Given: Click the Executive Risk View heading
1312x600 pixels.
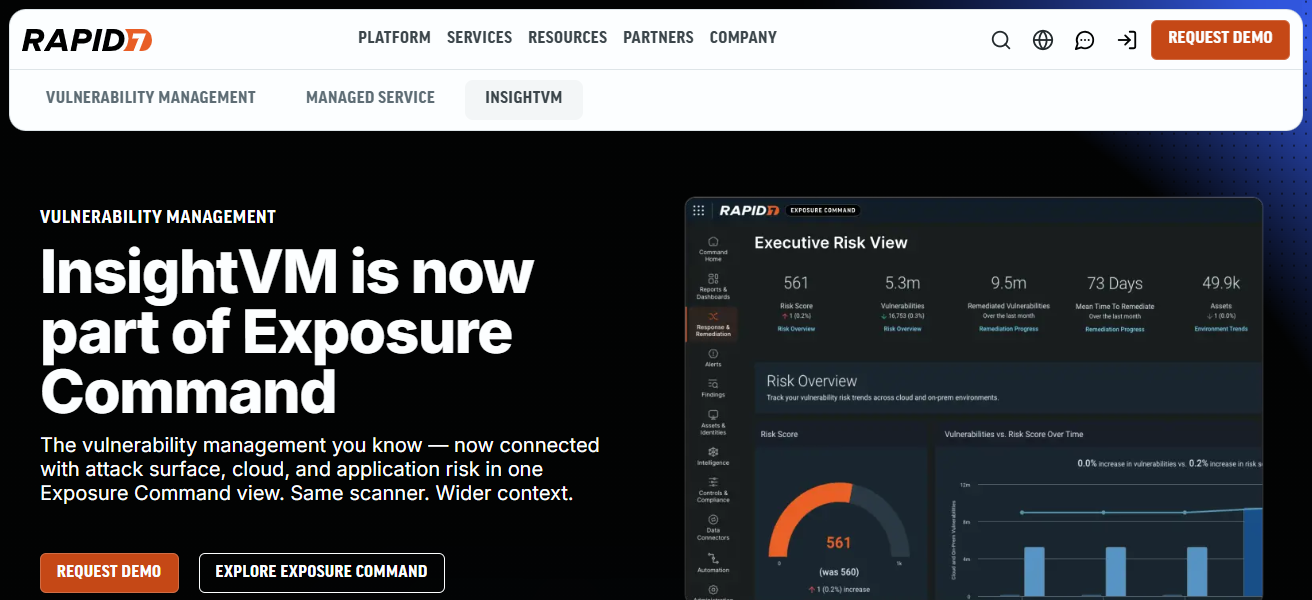Looking at the screenshot, I should click(x=831, y=242).
